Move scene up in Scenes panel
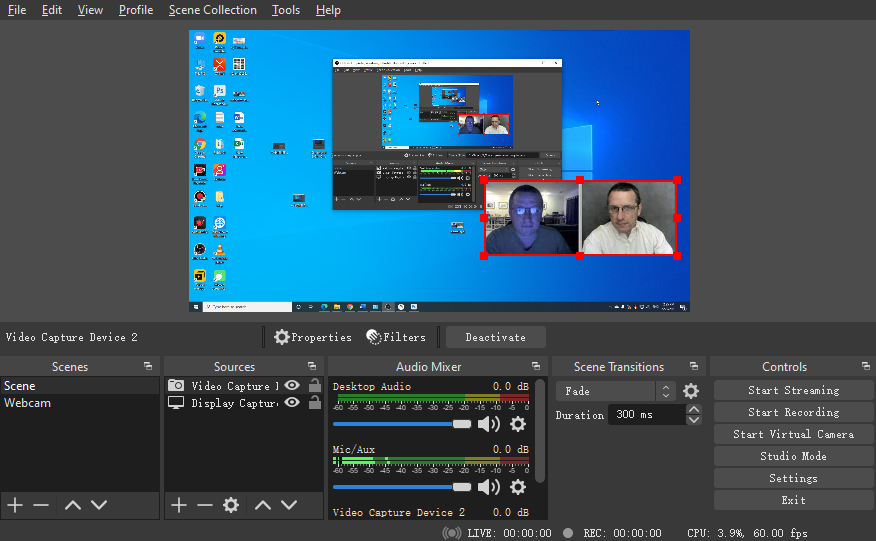The width and height of the screenshot is (876, 541). [x=73, y=505]
